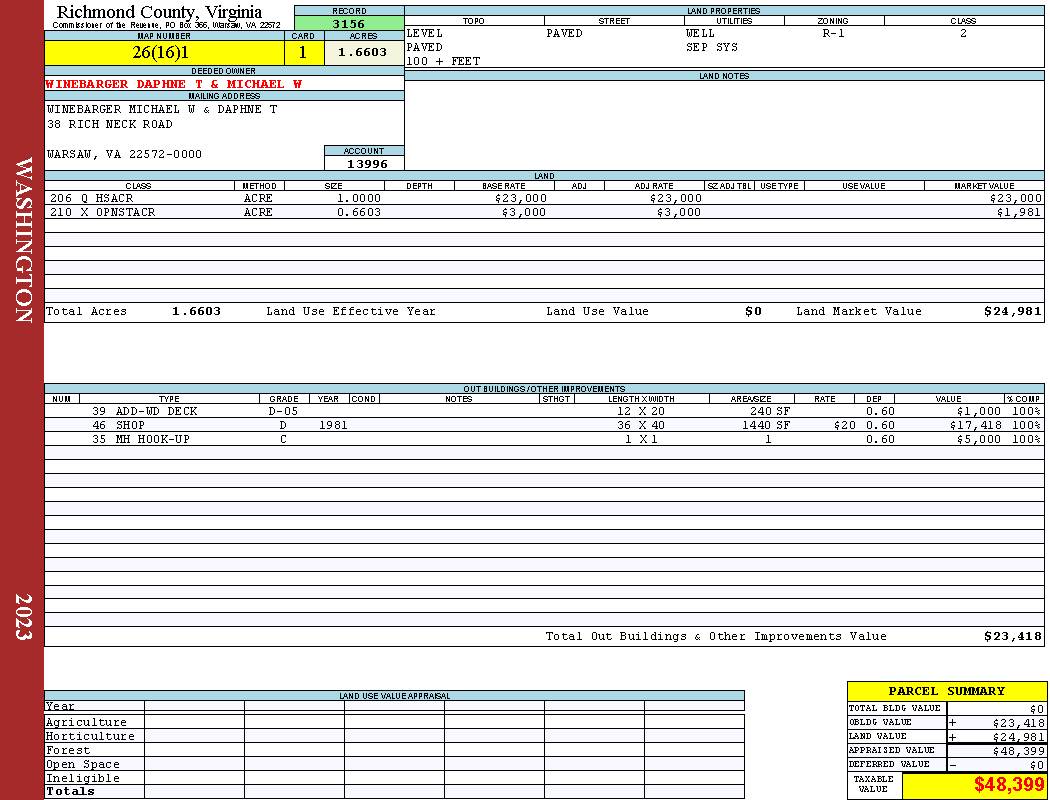Screen dimensions: 1050x800
Task: Click MH HOOK-UP value $5,000
Action: point(979,440)
